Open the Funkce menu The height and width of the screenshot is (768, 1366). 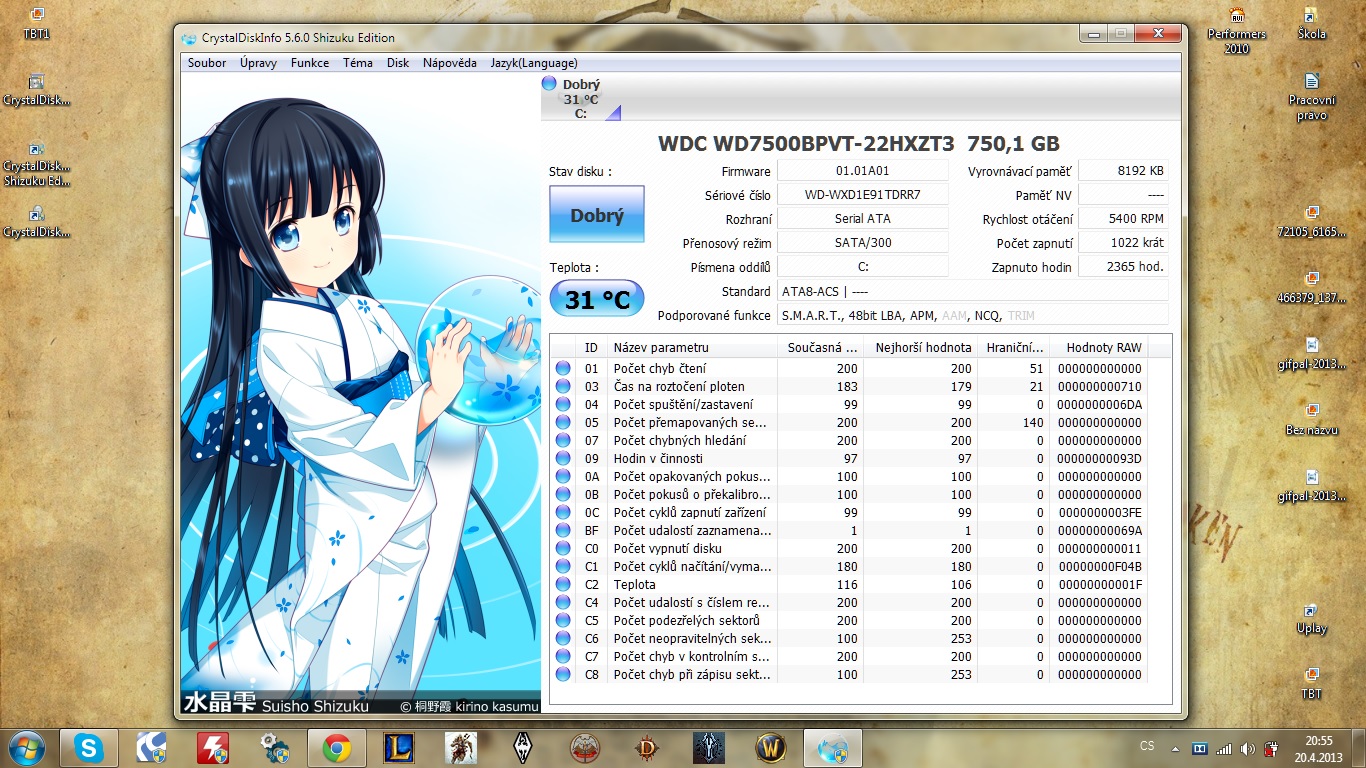coord(310,63)
